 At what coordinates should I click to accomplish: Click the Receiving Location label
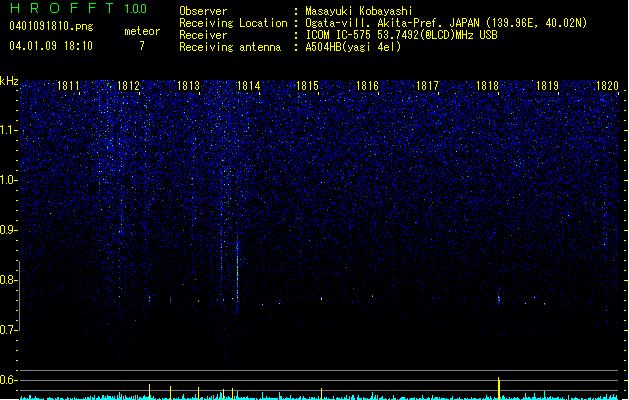point(233,23)
